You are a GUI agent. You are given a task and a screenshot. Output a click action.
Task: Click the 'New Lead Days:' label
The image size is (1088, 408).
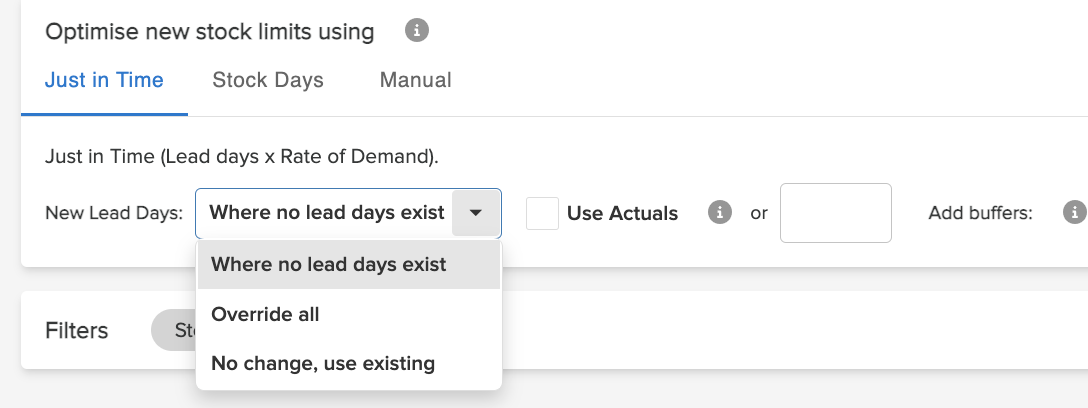coord(114,213)
